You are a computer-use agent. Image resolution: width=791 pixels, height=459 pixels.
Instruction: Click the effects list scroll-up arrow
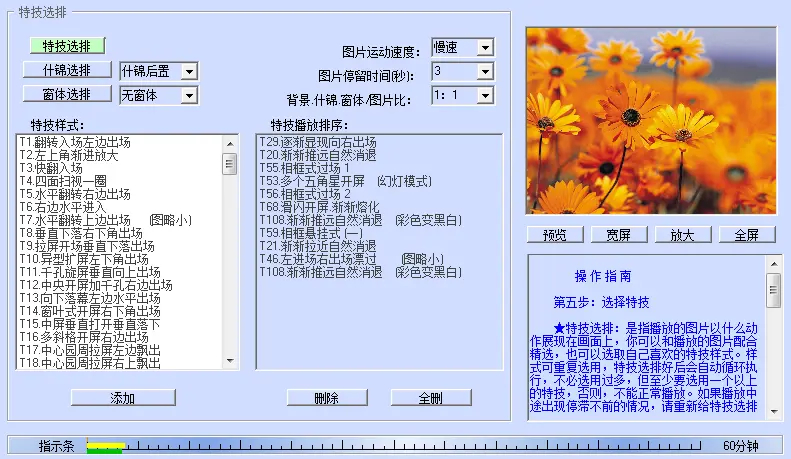[230, 144]
